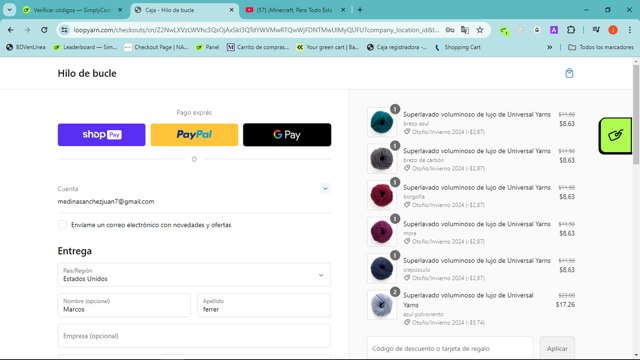The height and width of the screenshot is (360, 640).
Task: Close the Verificar códigos tab
Action: point(120,10)
